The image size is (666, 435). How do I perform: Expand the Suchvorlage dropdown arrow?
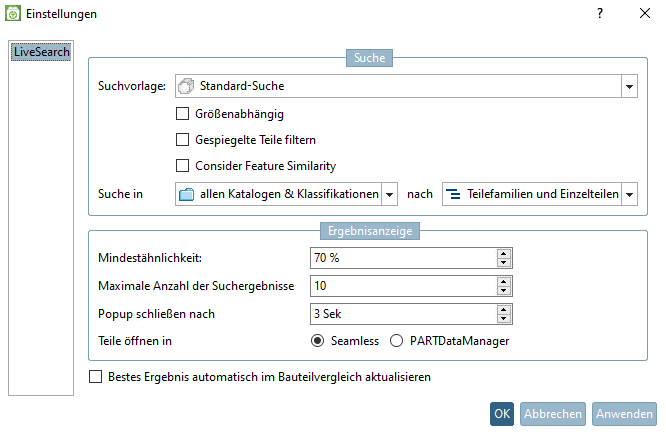[x=629, y=87]
